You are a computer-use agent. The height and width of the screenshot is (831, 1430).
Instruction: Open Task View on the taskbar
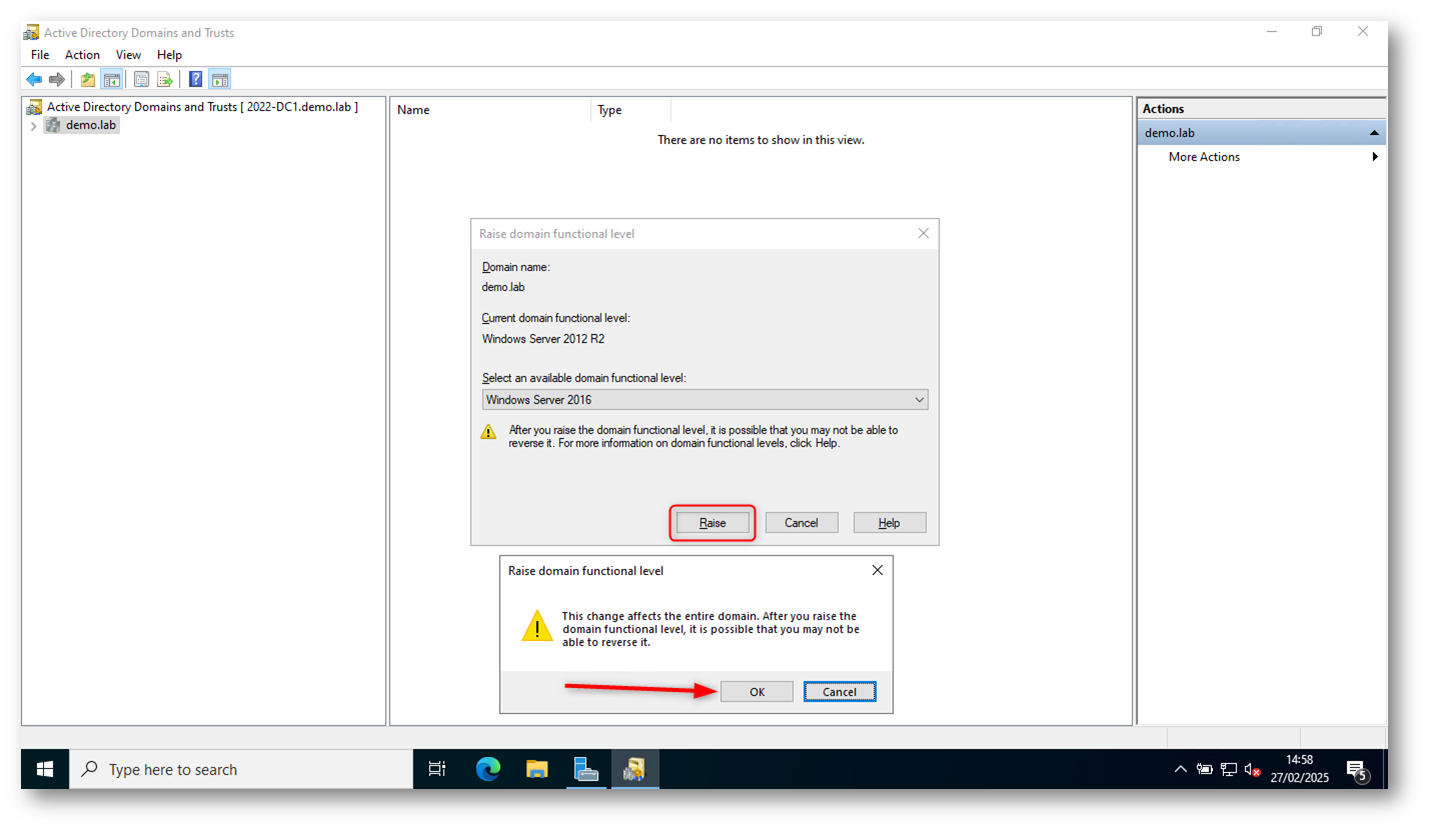coord(437,769)
